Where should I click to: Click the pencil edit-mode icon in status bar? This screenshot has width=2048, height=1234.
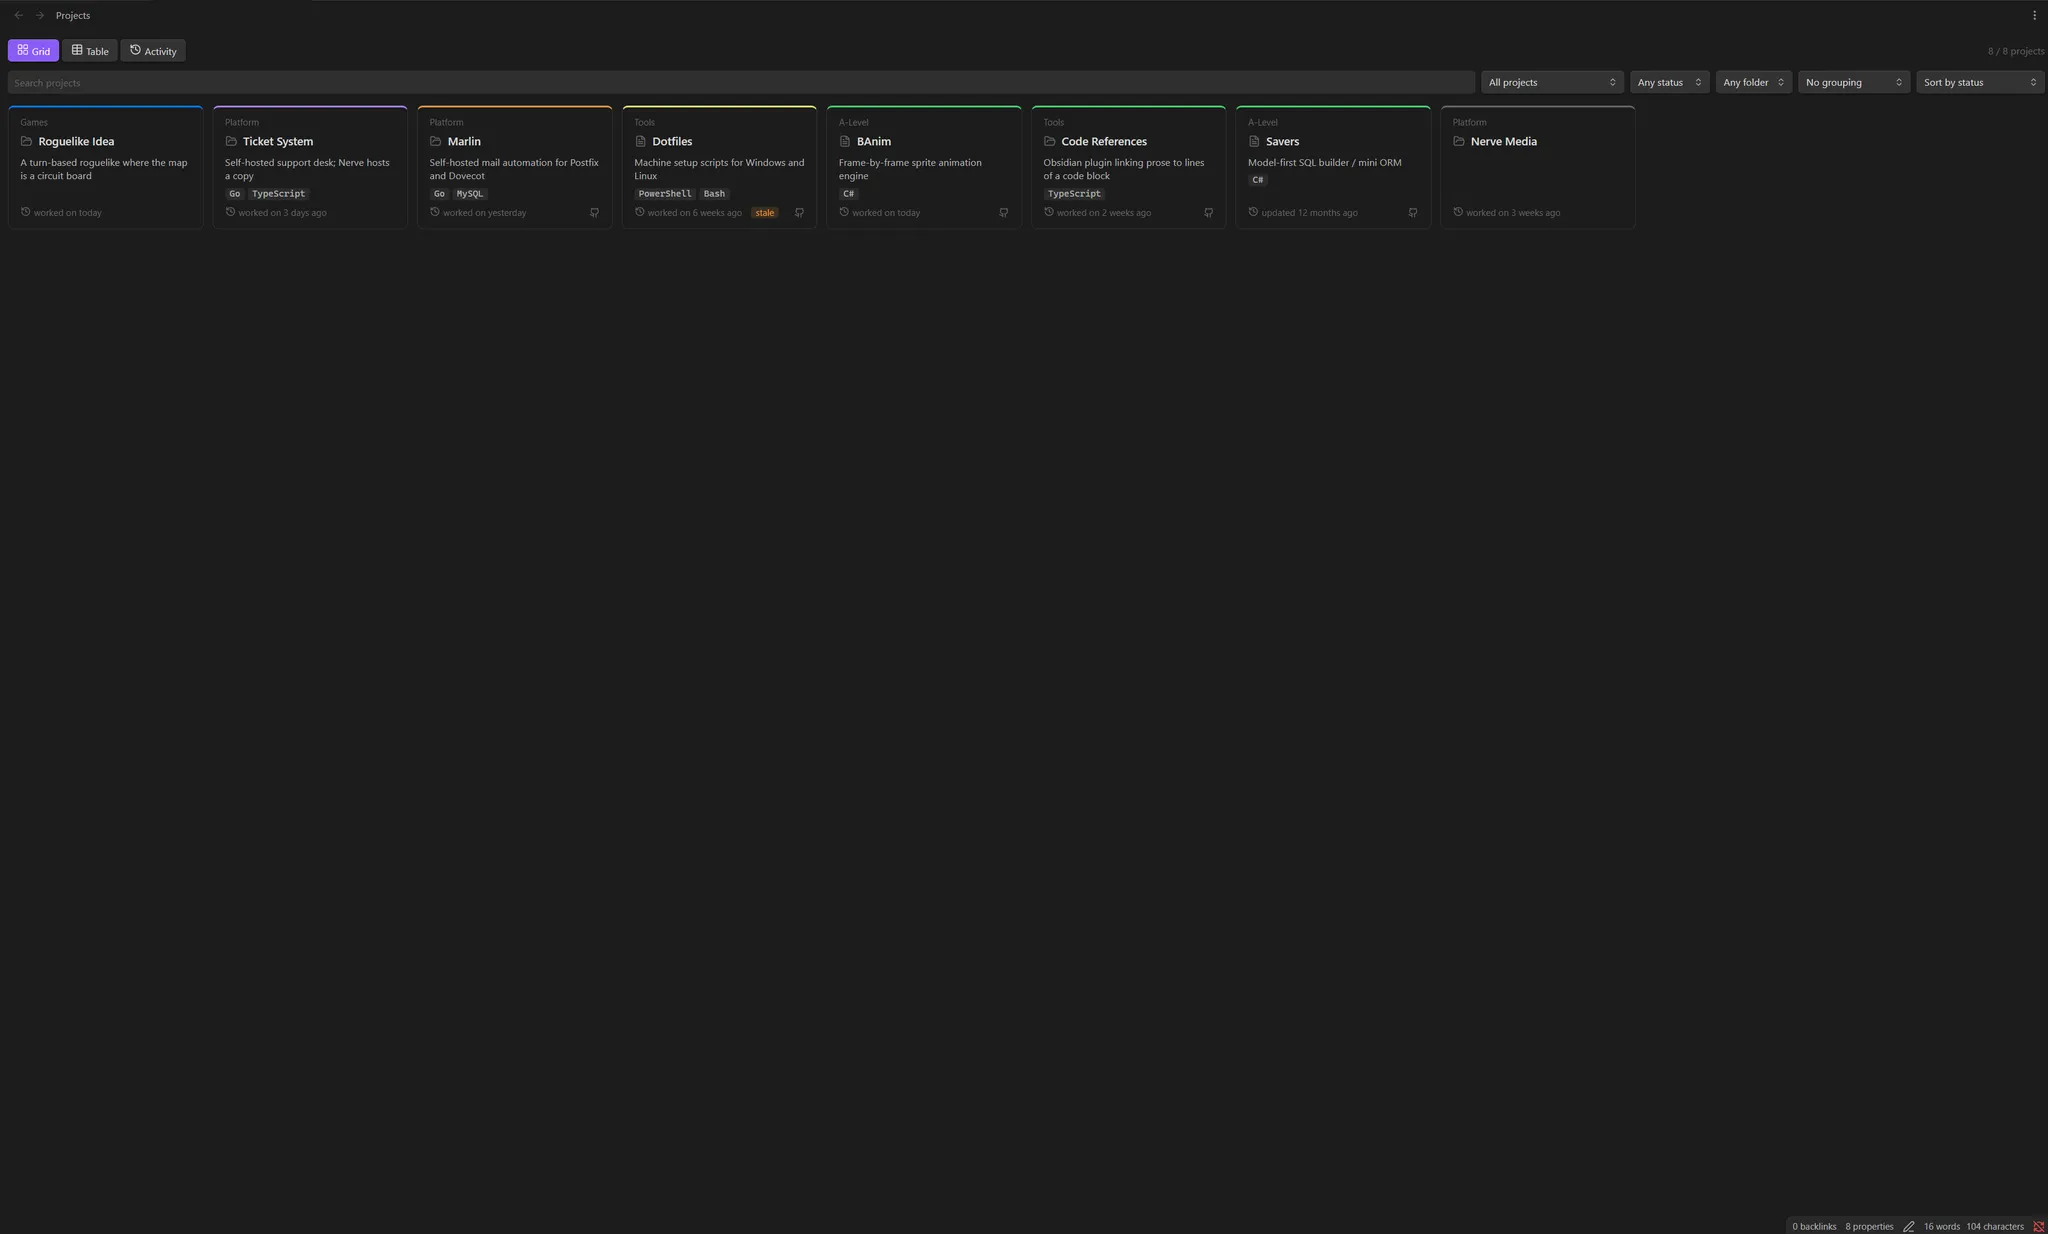1908,1226
